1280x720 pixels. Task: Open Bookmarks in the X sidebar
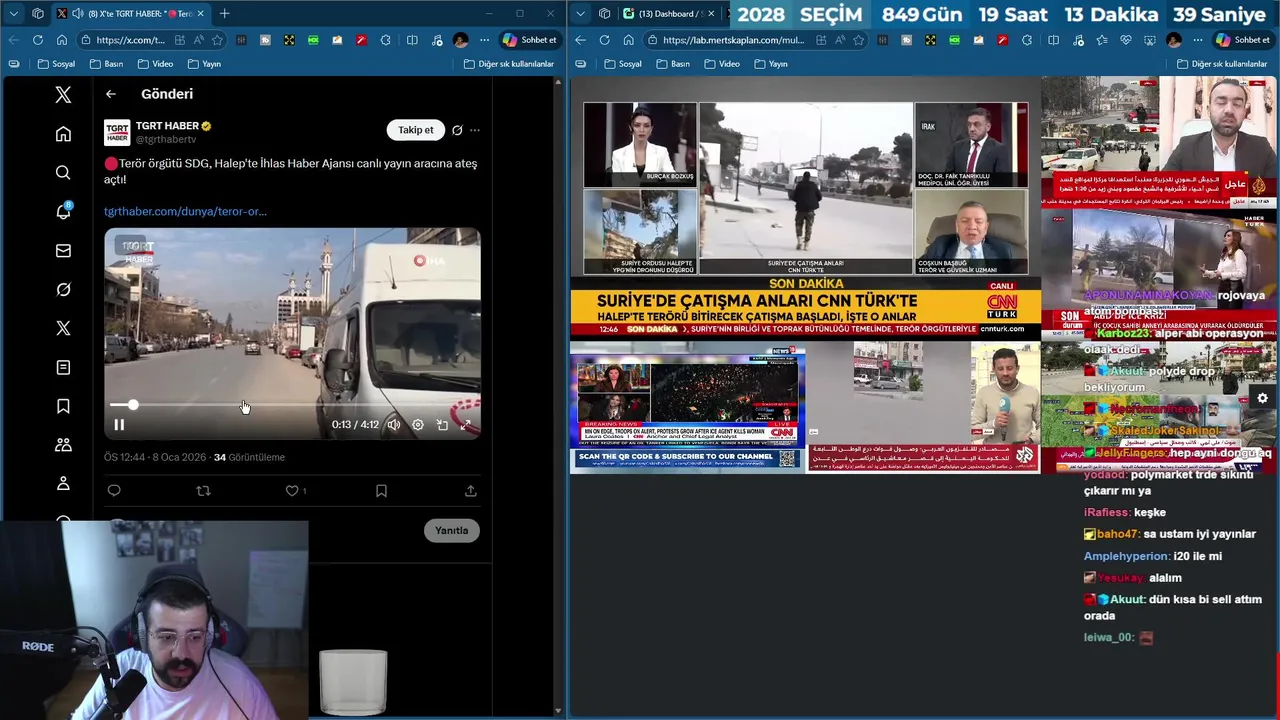tap(63, 406)
